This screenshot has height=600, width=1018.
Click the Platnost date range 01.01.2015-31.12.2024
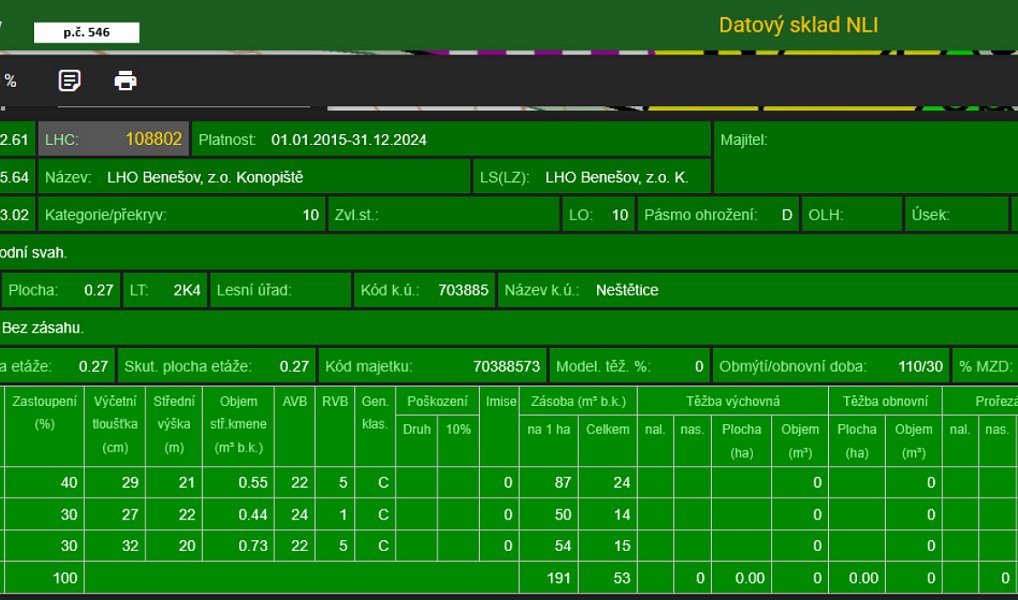click(349, 140)
